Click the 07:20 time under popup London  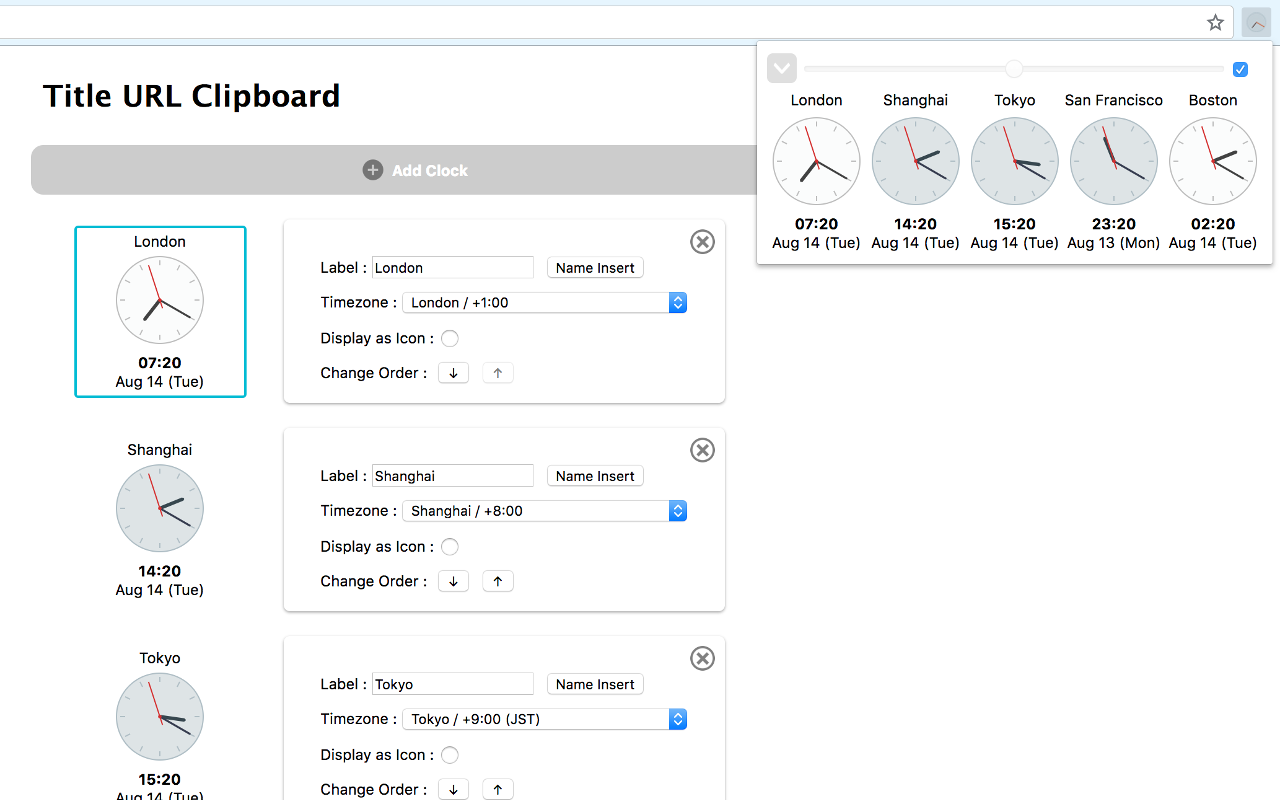[x=816, y=224]
